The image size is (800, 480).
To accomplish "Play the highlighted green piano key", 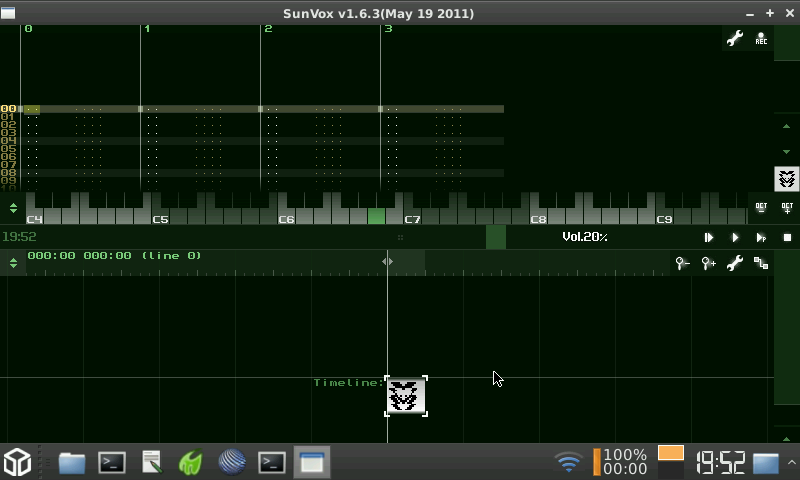I will 377,216.
